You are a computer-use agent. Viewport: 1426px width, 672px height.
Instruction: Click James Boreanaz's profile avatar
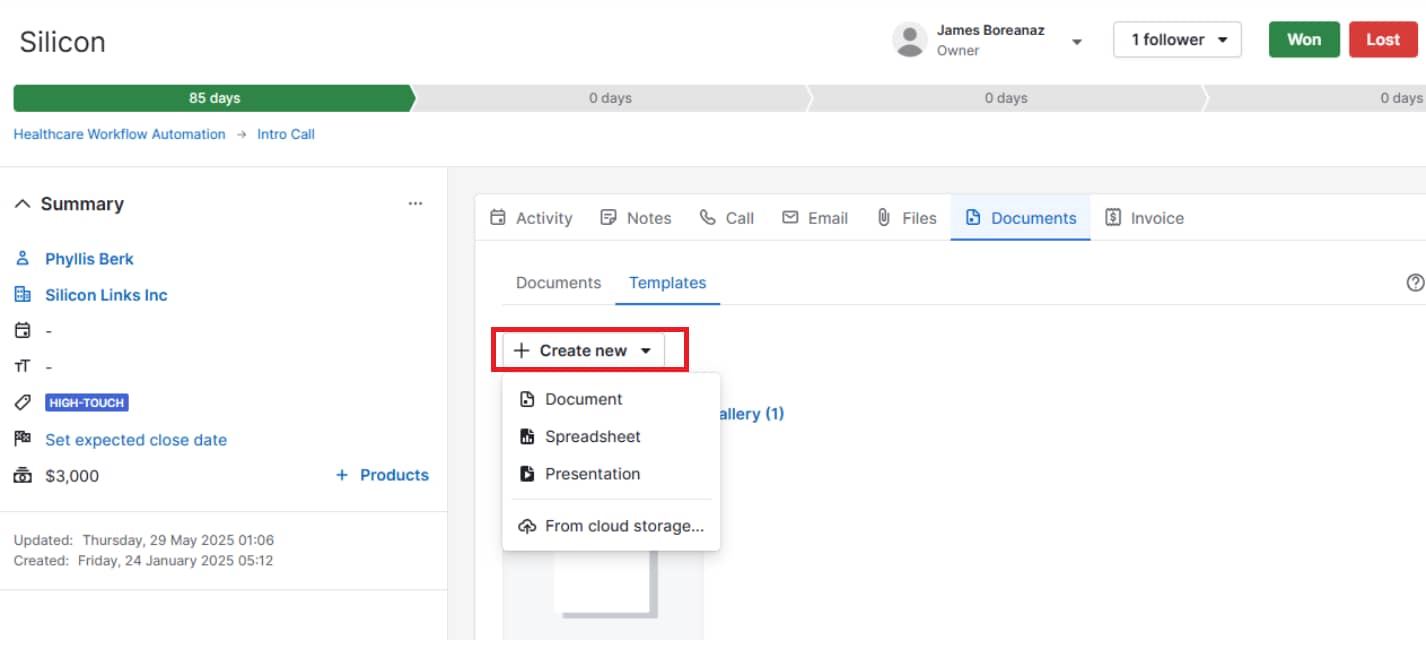tap(908, 39)
